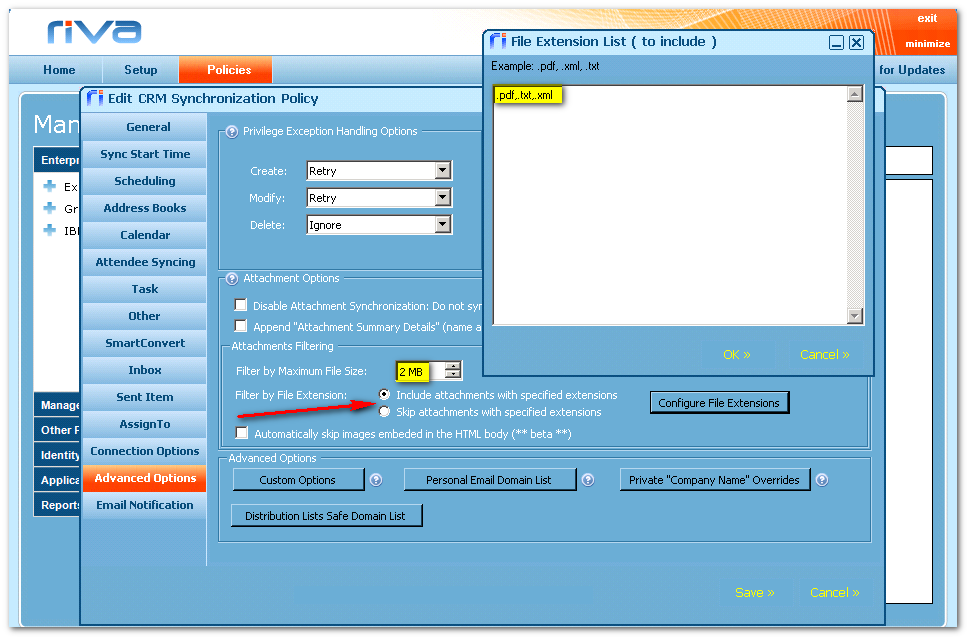Open the Policies tab
Screen dimensions: 967x637
click(226, 70)
